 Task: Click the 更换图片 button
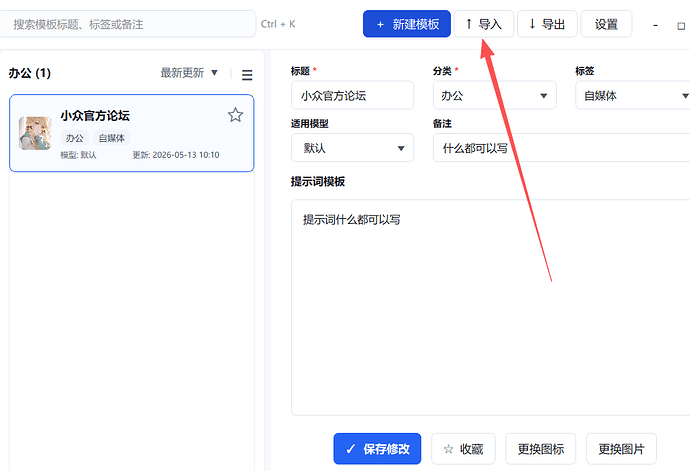pos(621,449)
